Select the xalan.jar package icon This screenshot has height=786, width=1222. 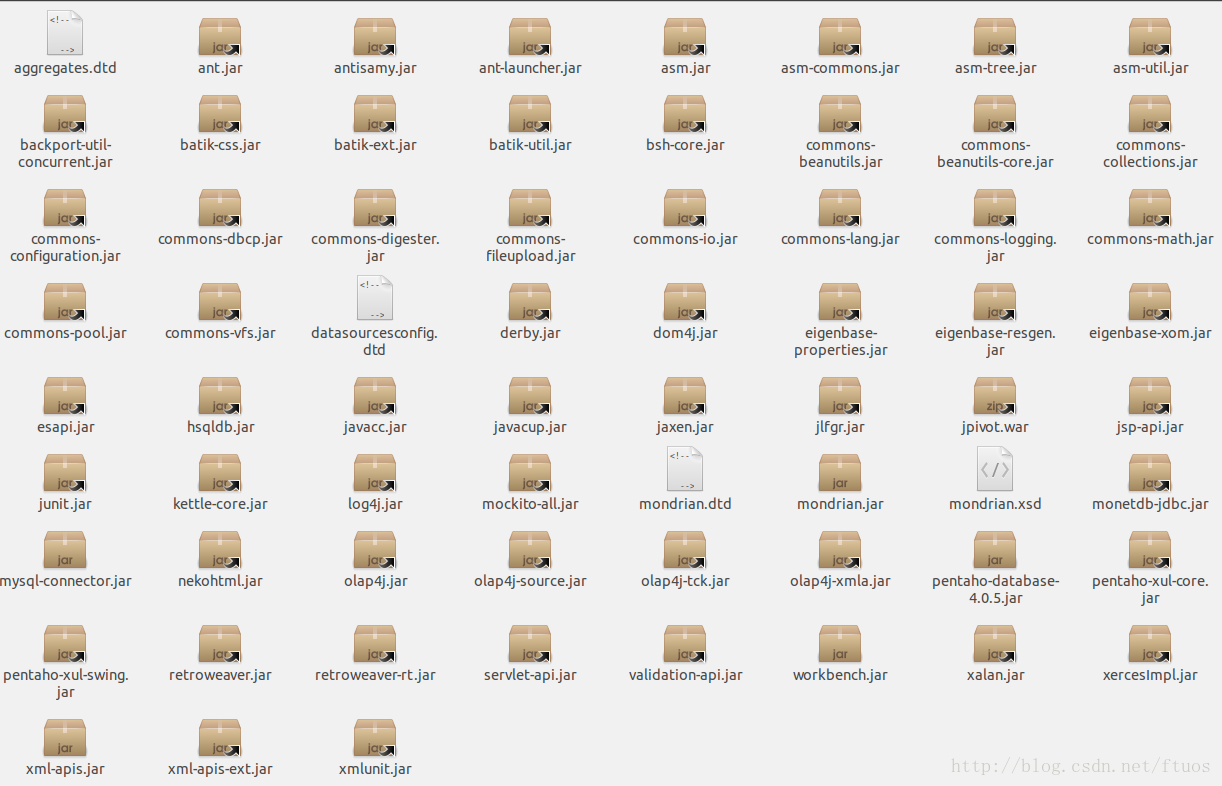995,644
